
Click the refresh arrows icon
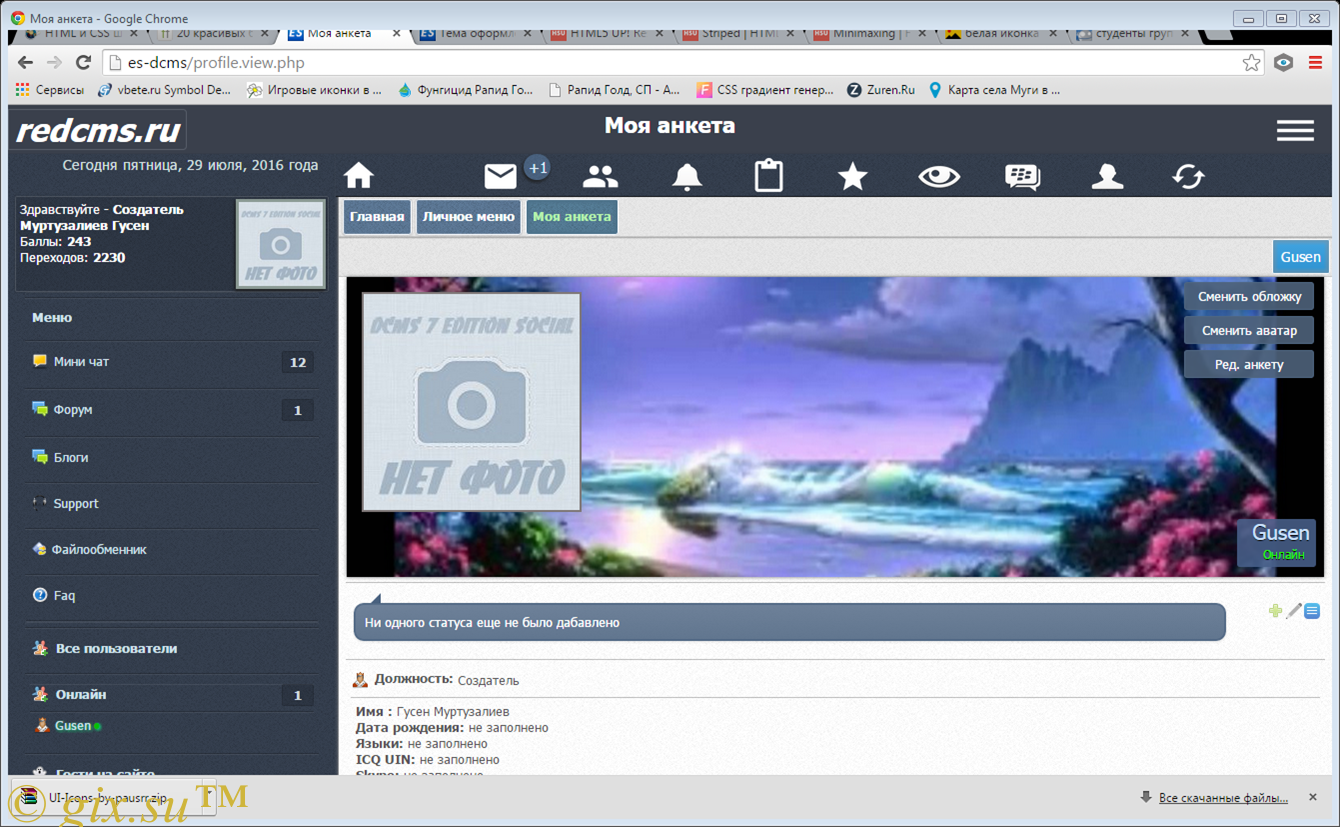coord(1189,177)
